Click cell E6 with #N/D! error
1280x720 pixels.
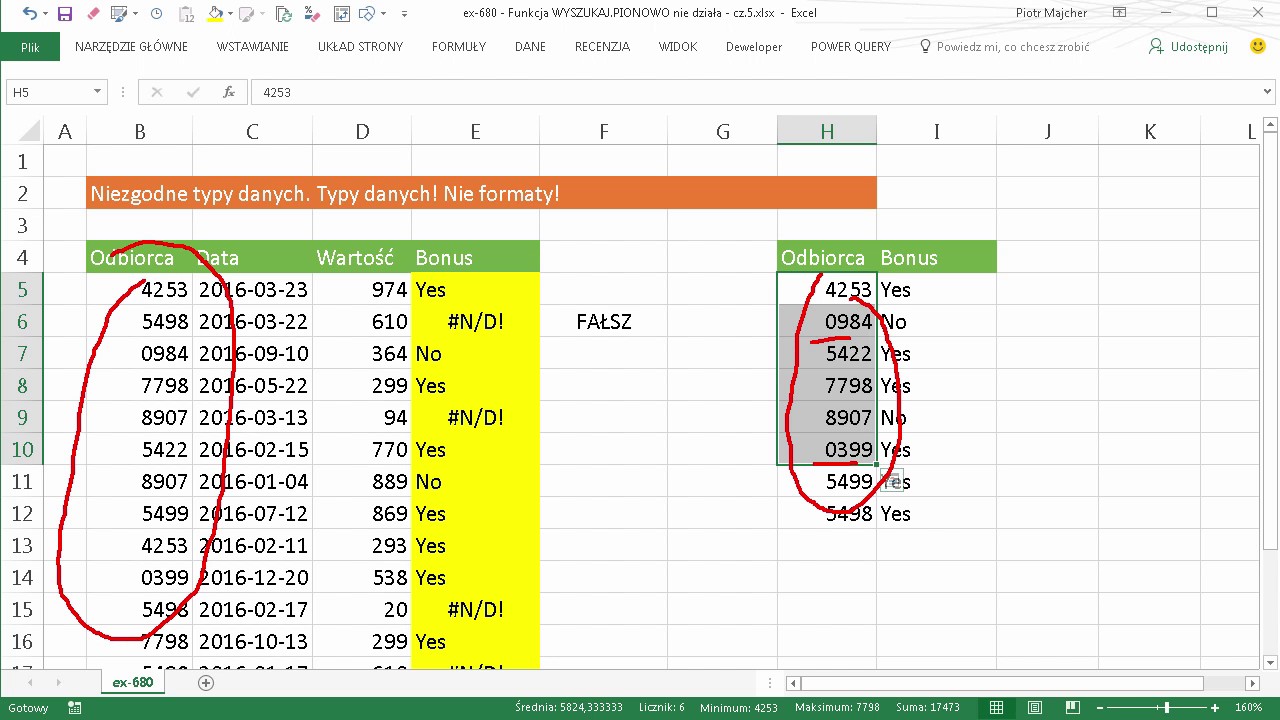click(x=475, y=321)
